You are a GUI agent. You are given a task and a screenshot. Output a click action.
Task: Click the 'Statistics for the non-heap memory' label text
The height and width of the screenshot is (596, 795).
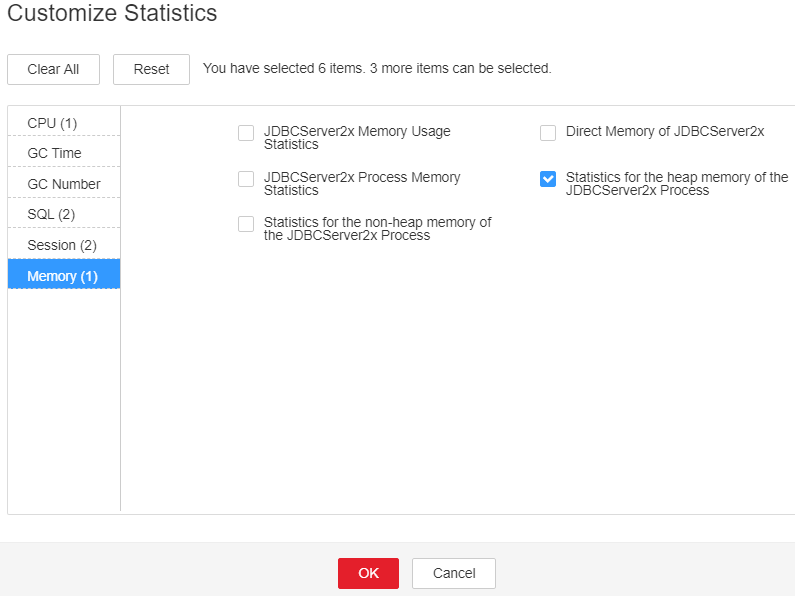377,229
